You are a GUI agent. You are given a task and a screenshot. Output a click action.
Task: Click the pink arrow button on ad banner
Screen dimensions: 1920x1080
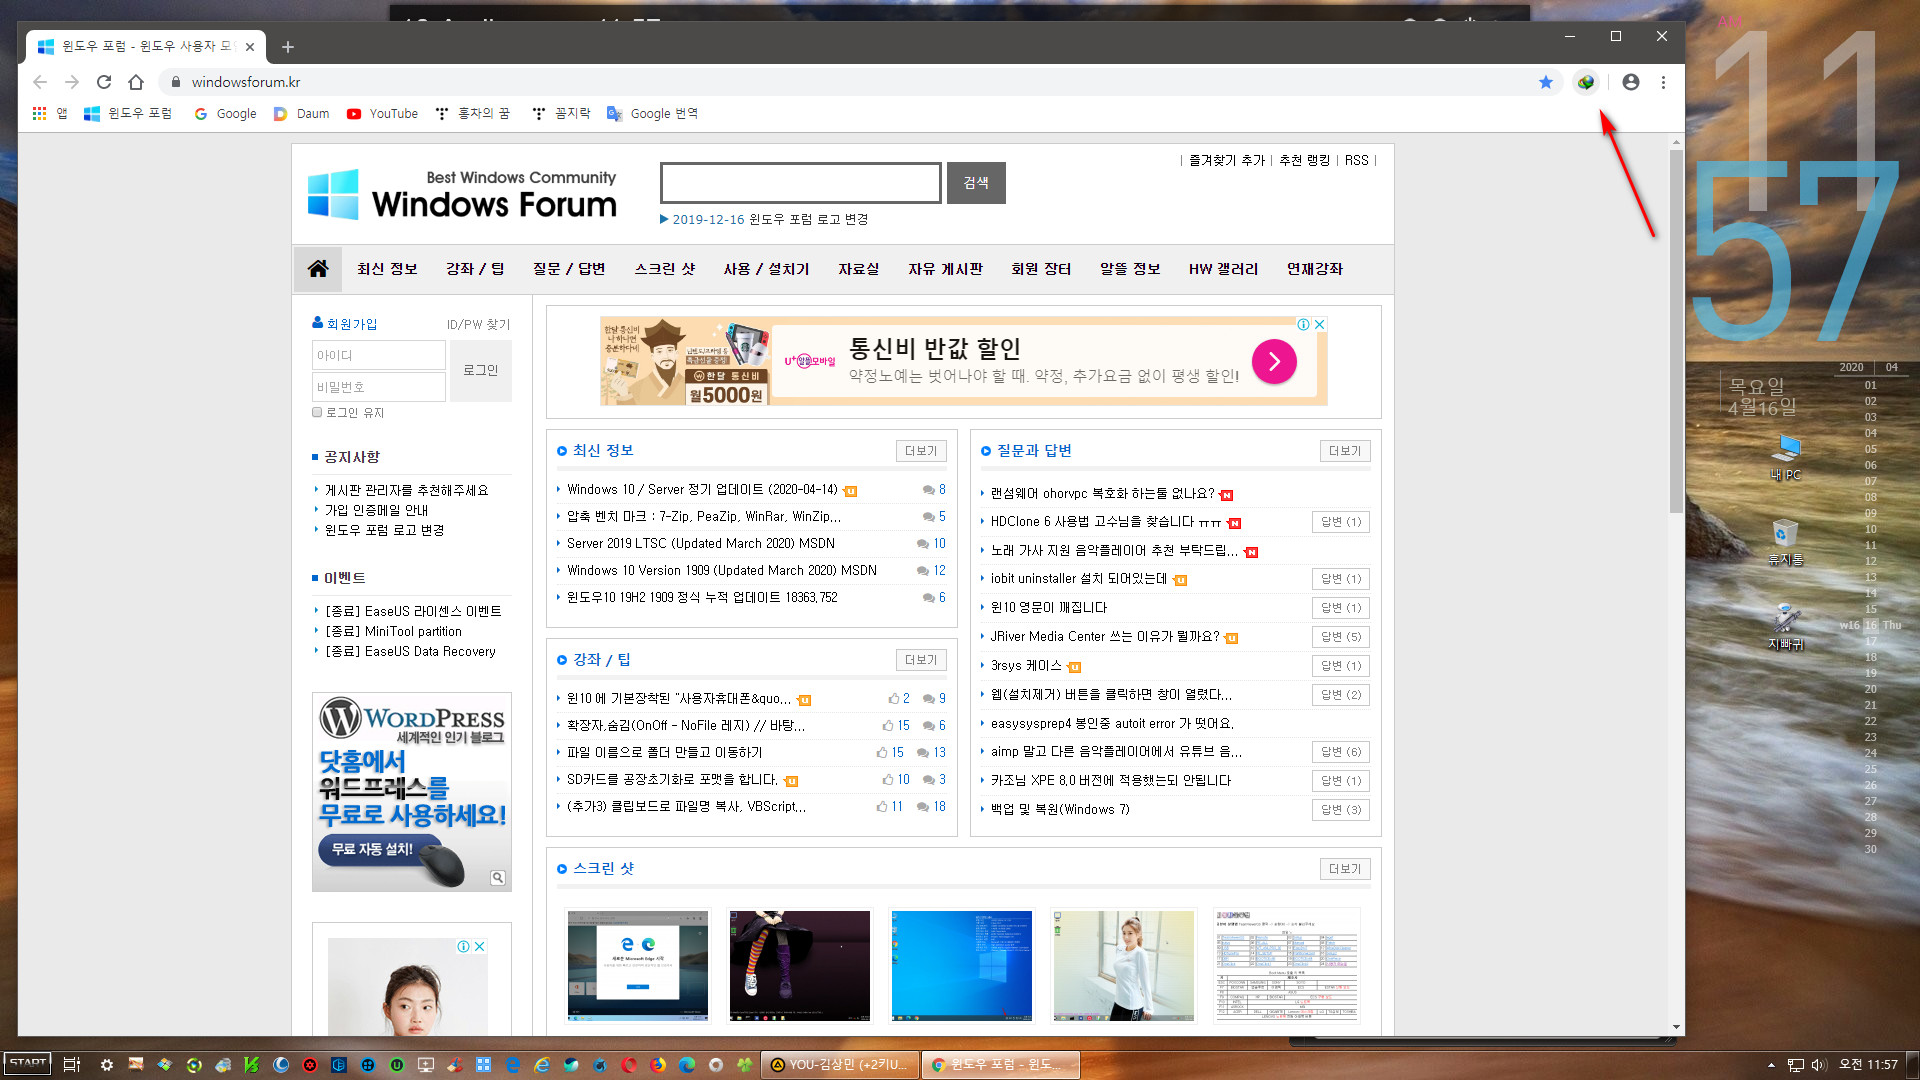point(1274,362)
